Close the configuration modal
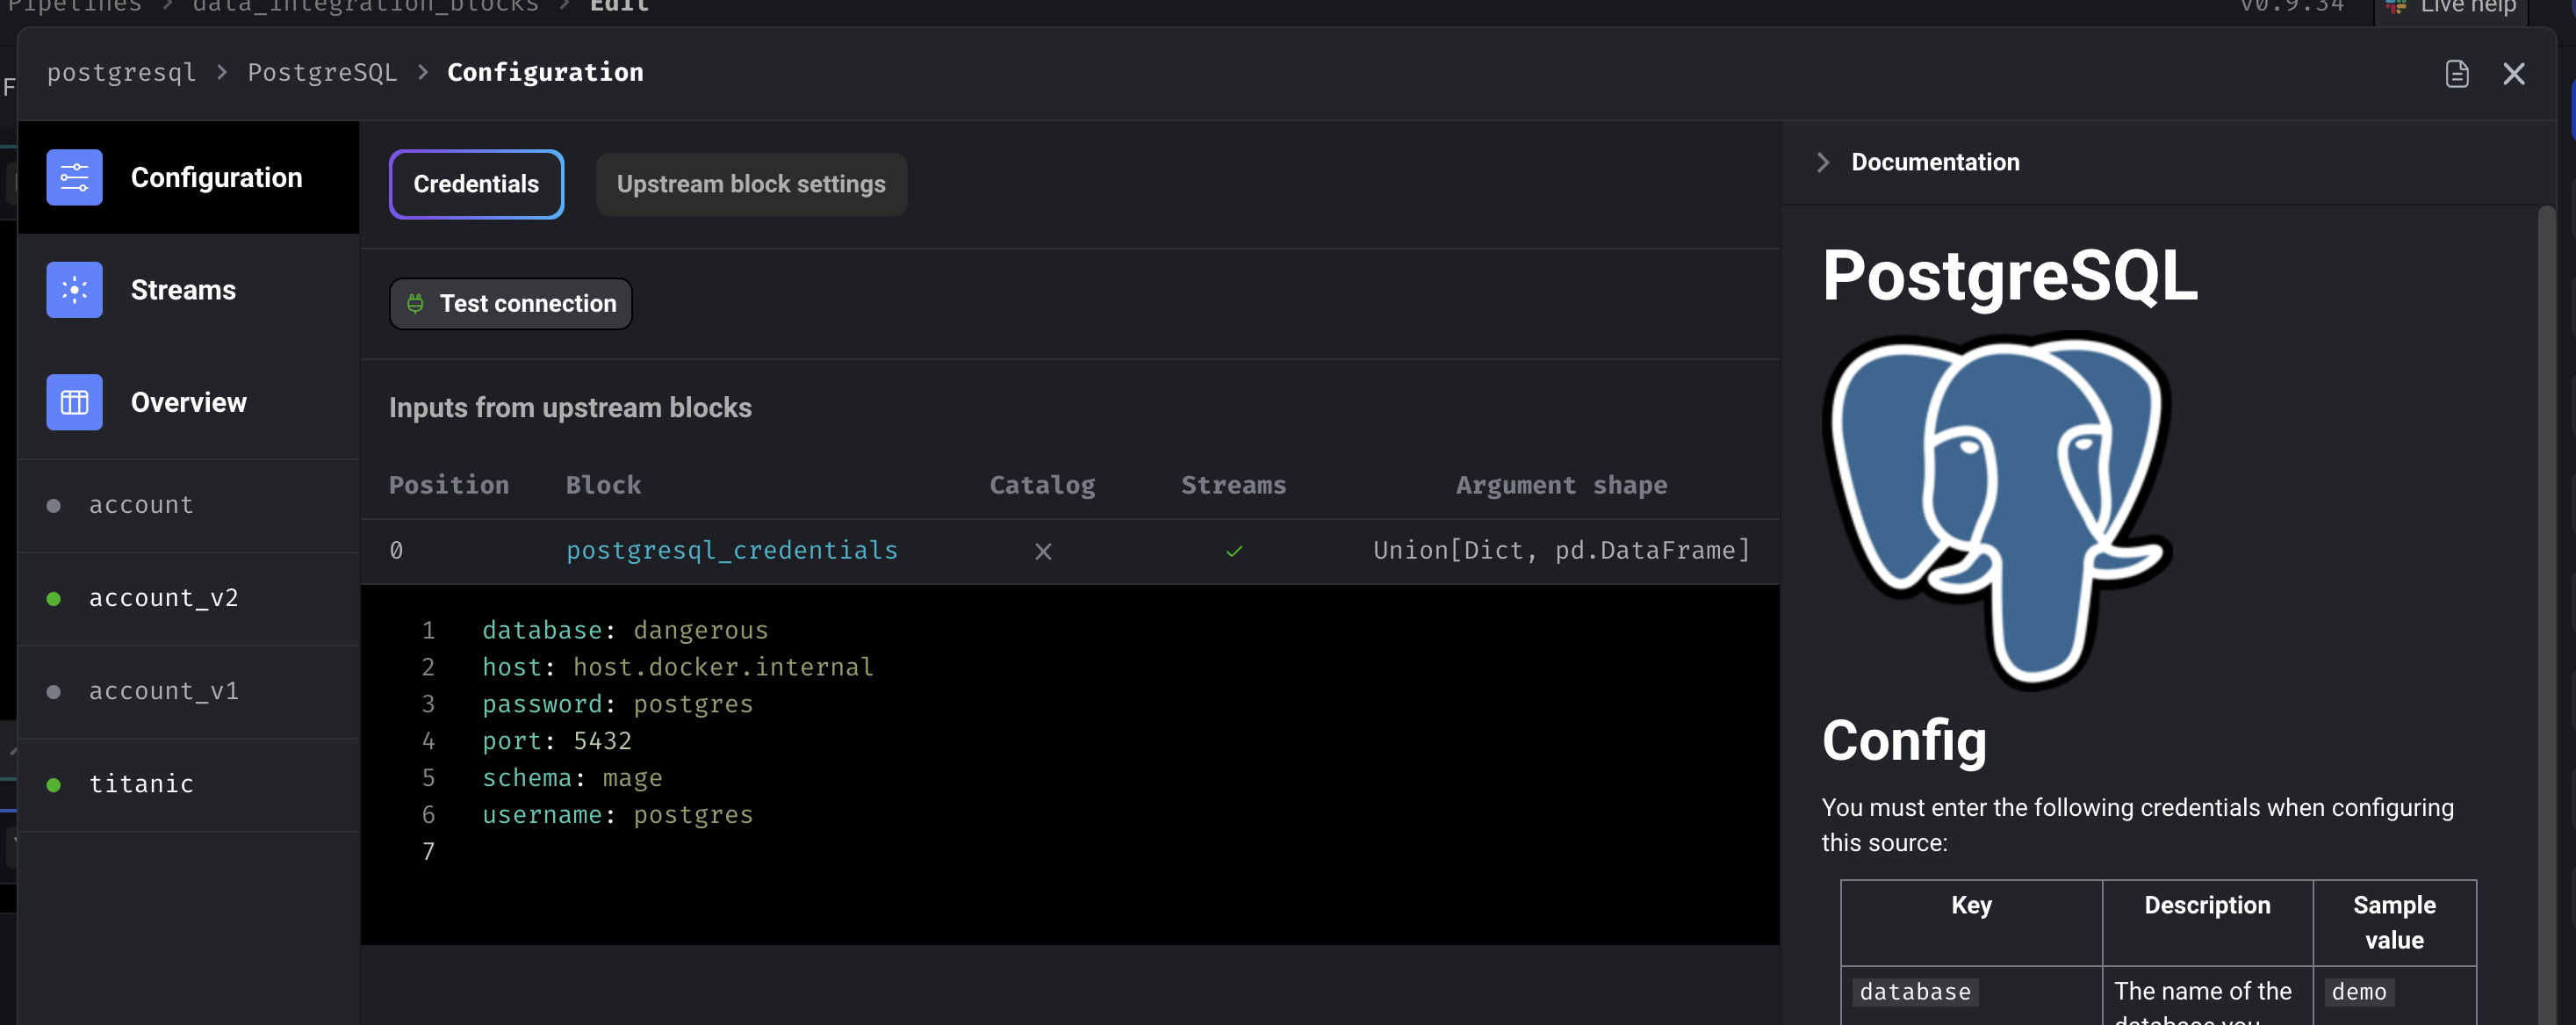The width and height of the screenshot is (2576, 1025). coord(2513,74)
